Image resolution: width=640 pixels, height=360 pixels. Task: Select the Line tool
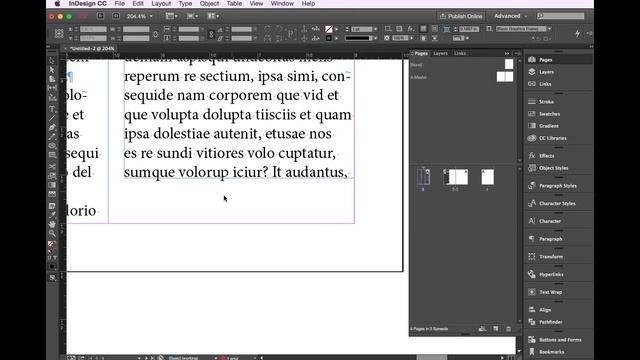click(52, 118)
